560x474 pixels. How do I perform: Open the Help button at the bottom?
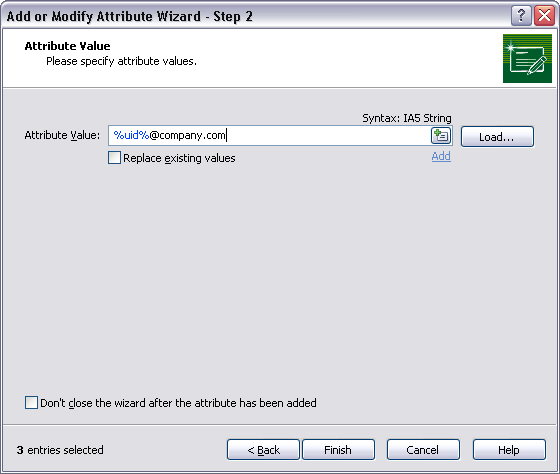(x=509, y=449)
